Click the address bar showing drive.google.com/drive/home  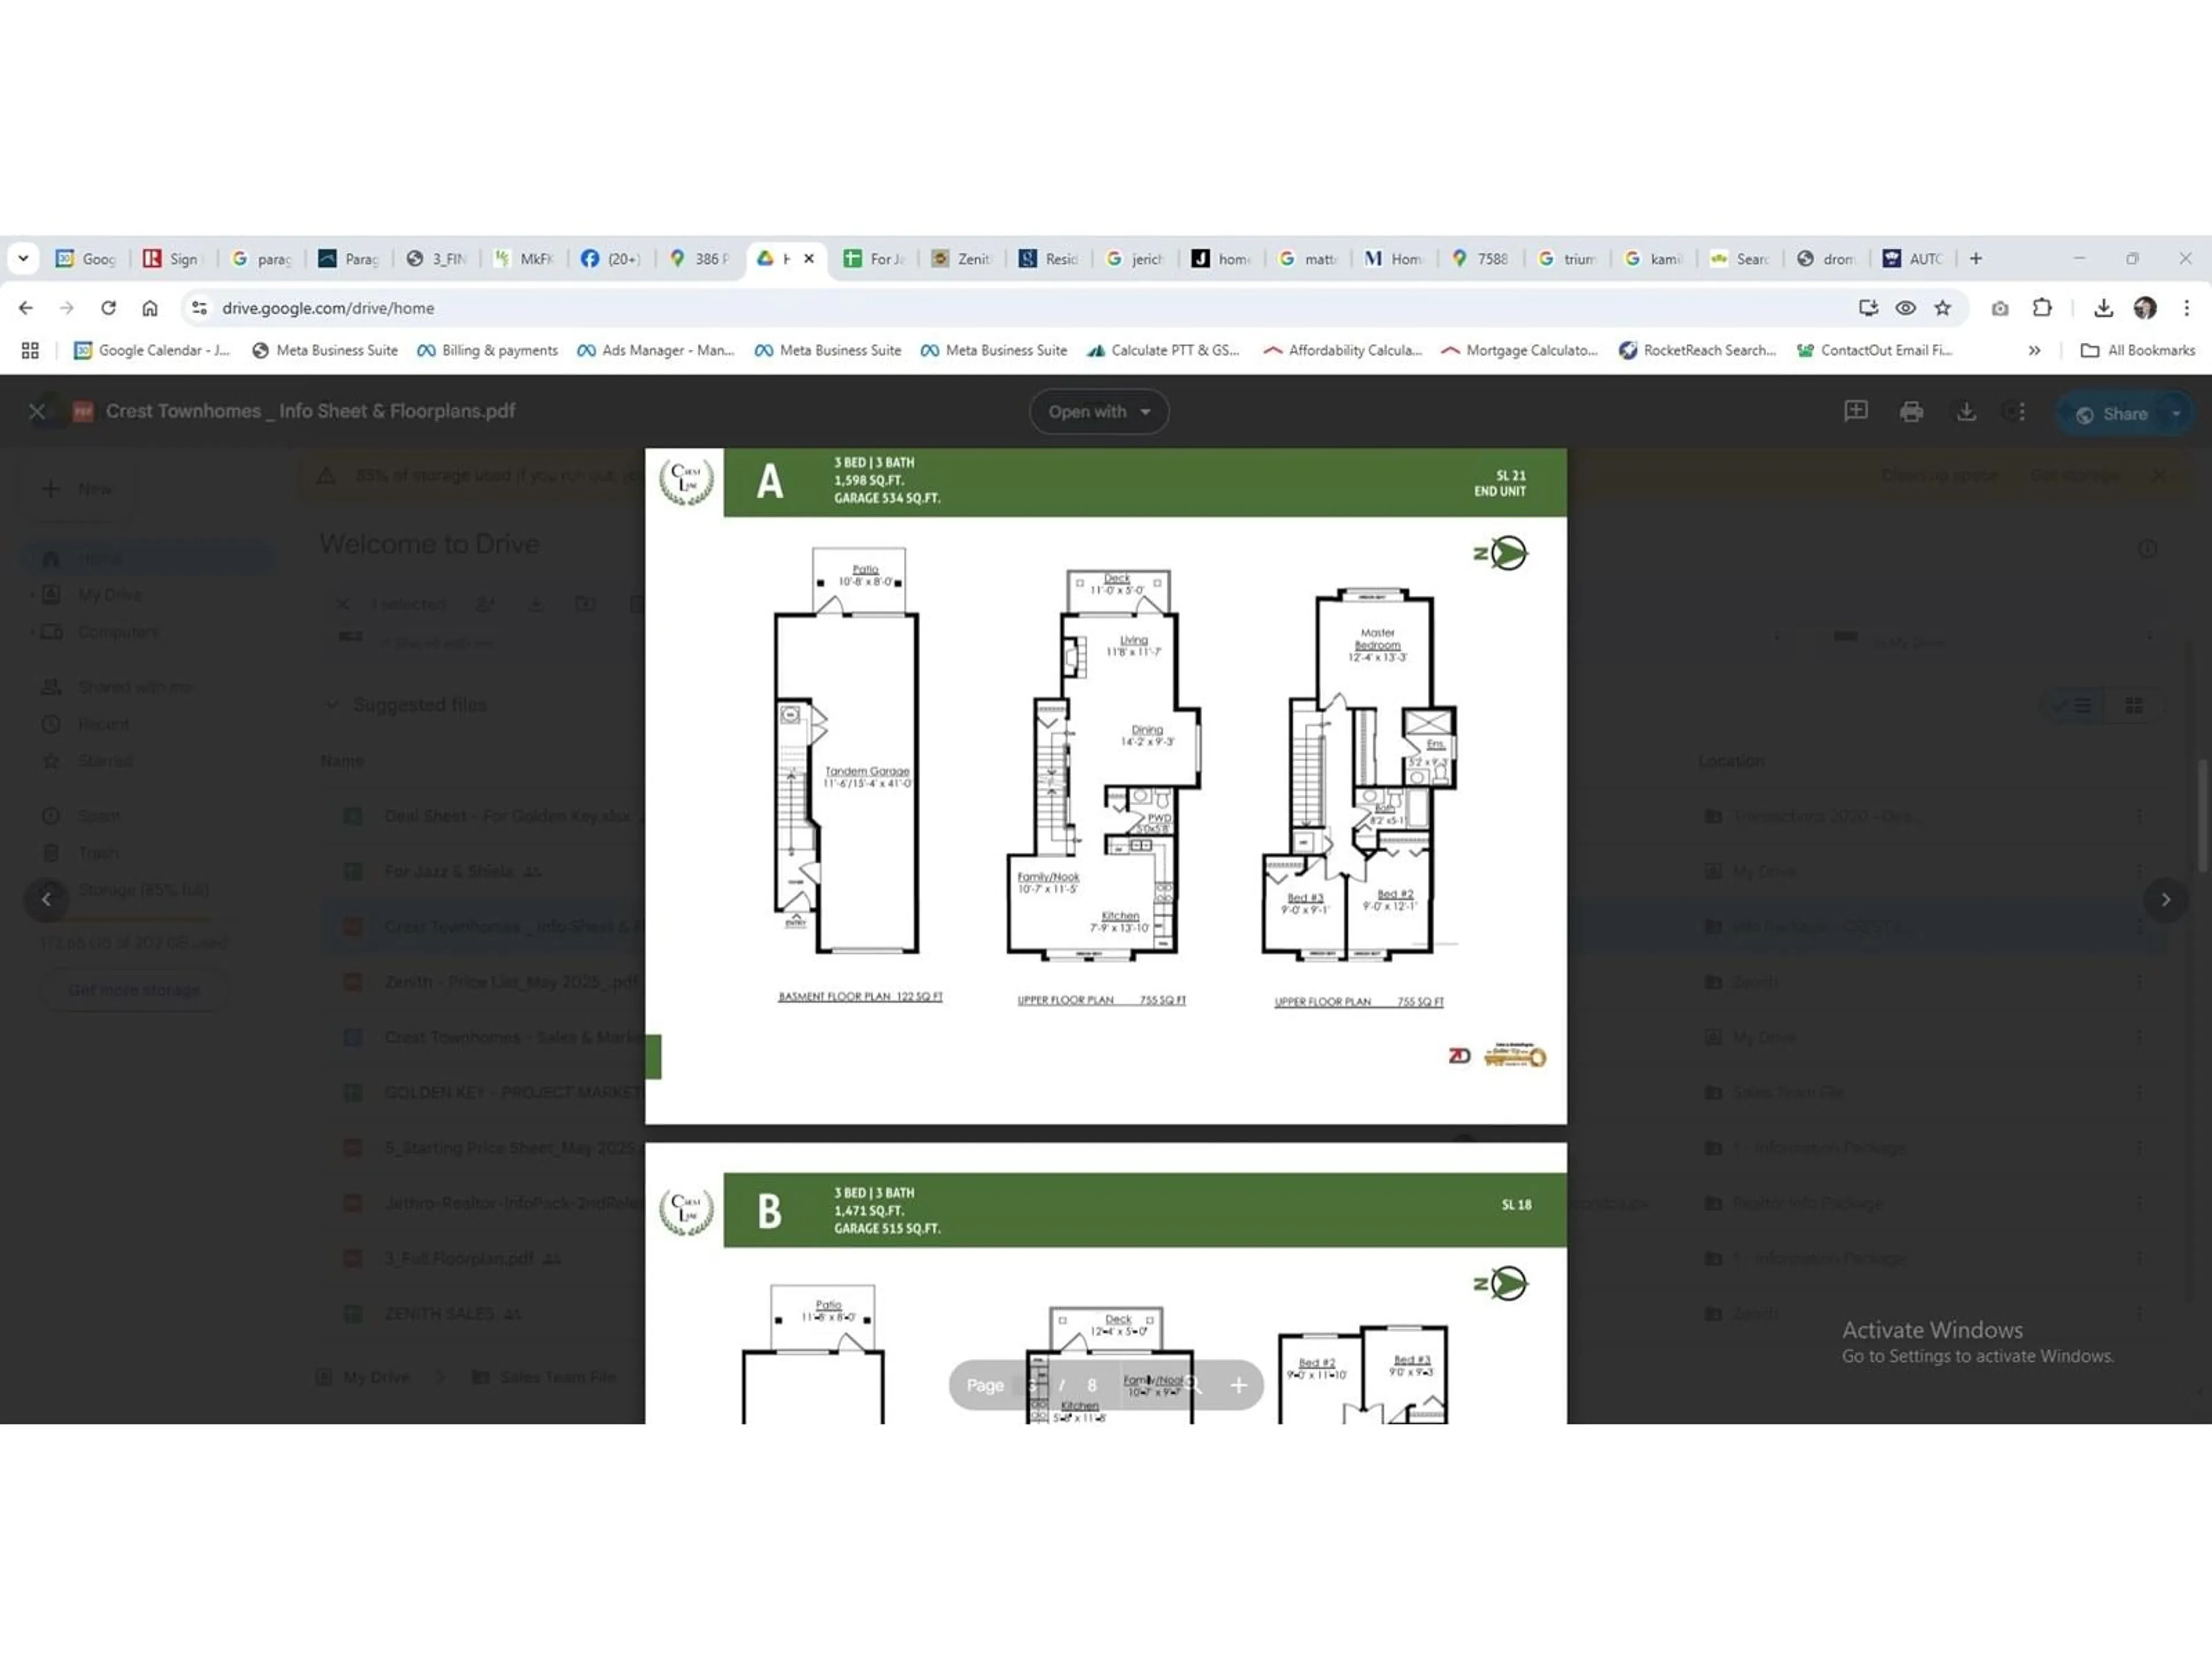click(1030, 308)
